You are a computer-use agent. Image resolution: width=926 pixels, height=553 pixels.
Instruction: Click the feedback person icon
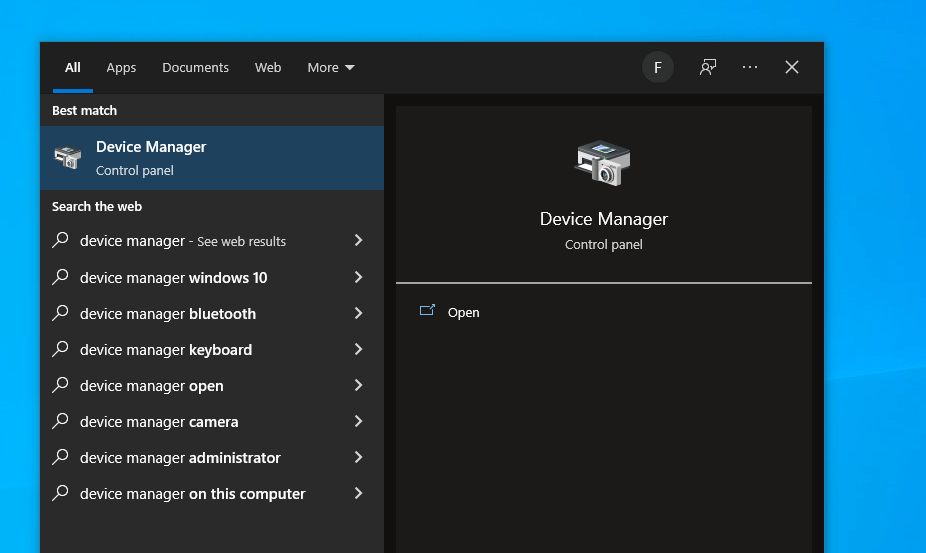click(x=707, y=67)
